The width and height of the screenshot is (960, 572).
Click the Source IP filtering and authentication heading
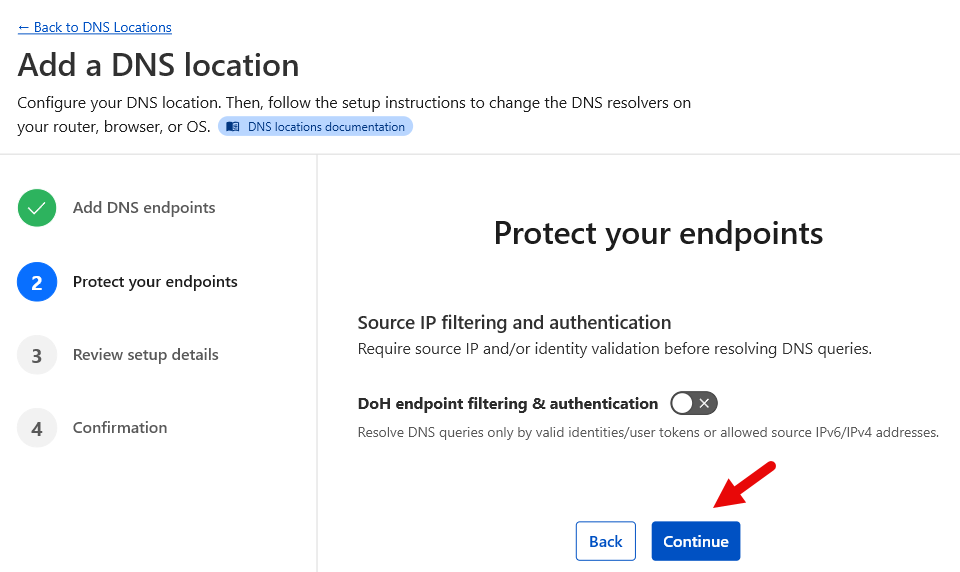tap(514, 322)
